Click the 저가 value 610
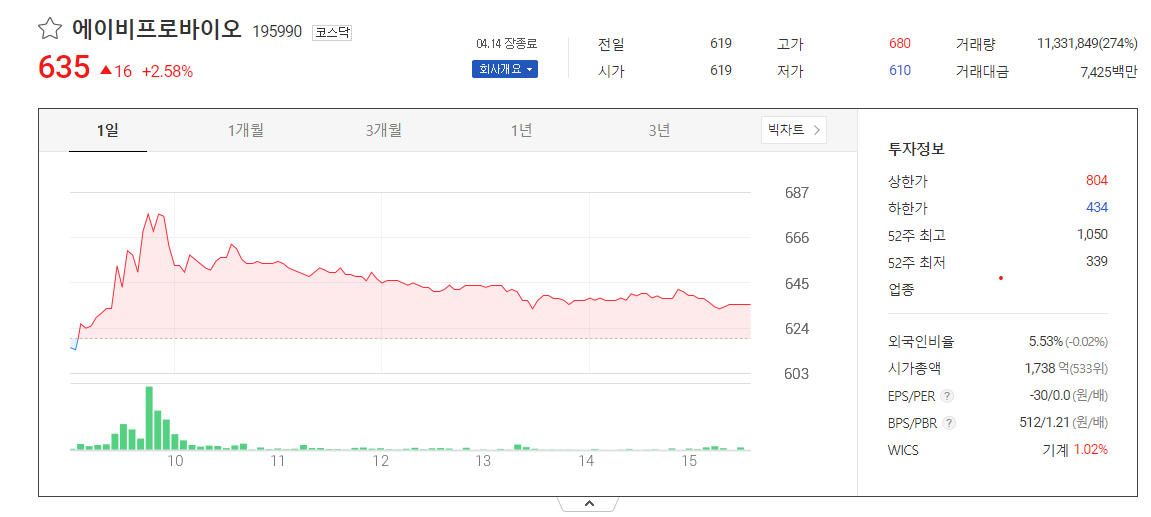Image resolution: width=1151 pixels, height=517 pixels. [x=899, y=70]
